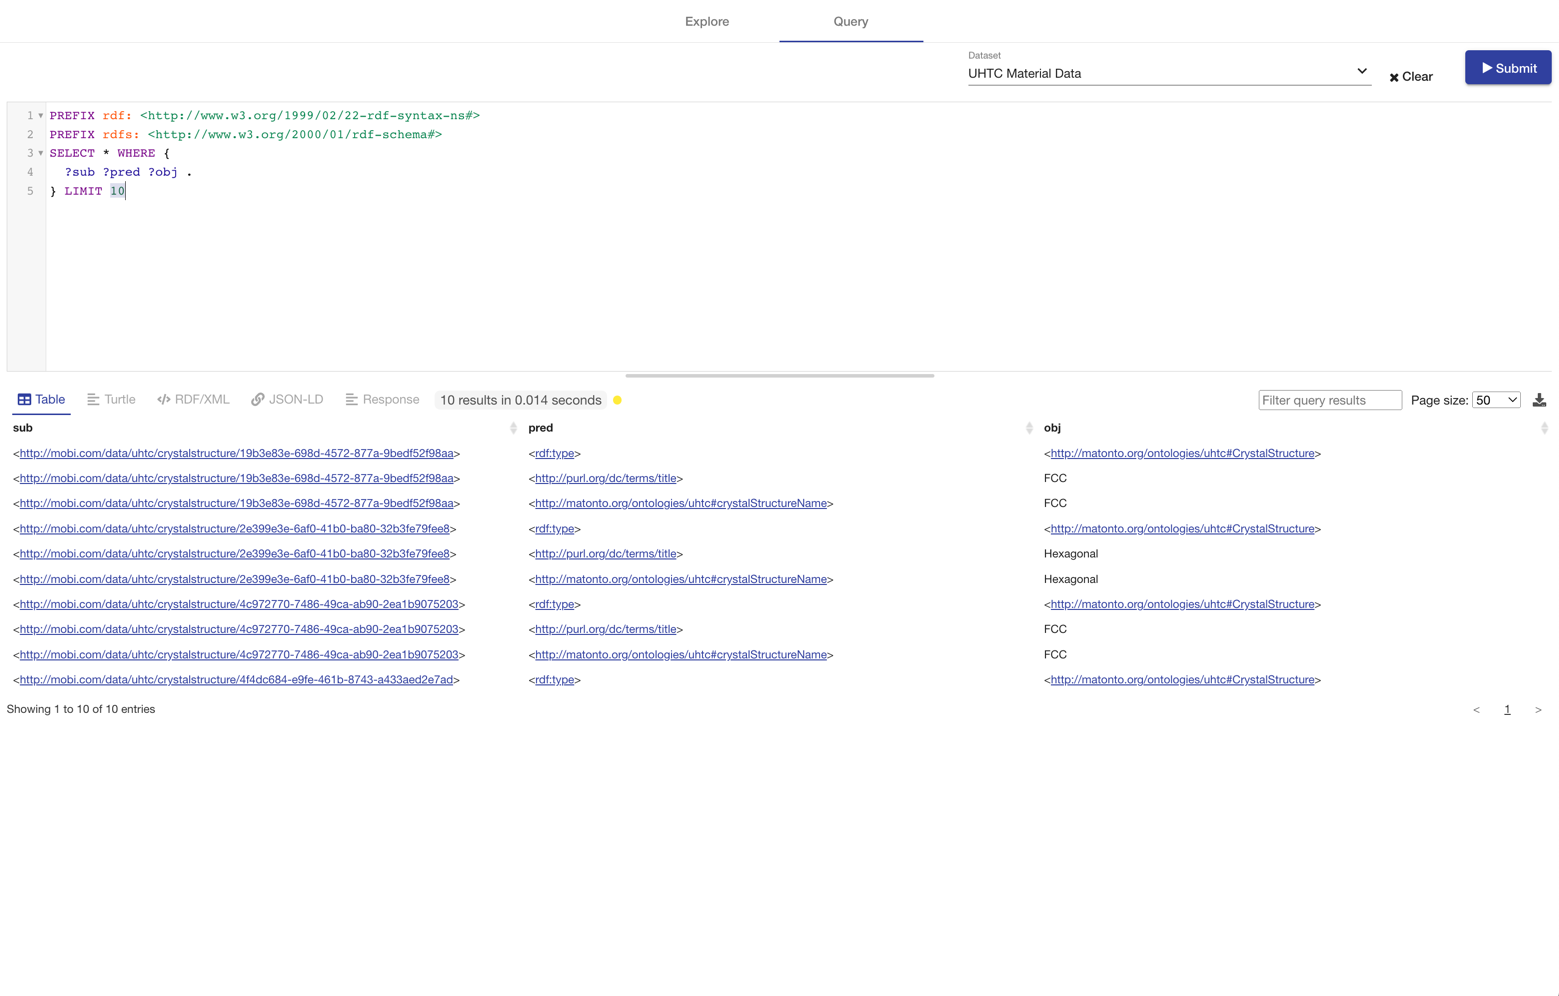This screenshot has height=996, width=1559.
Task: Open the rdf:type predicate link
Action: 554,453
